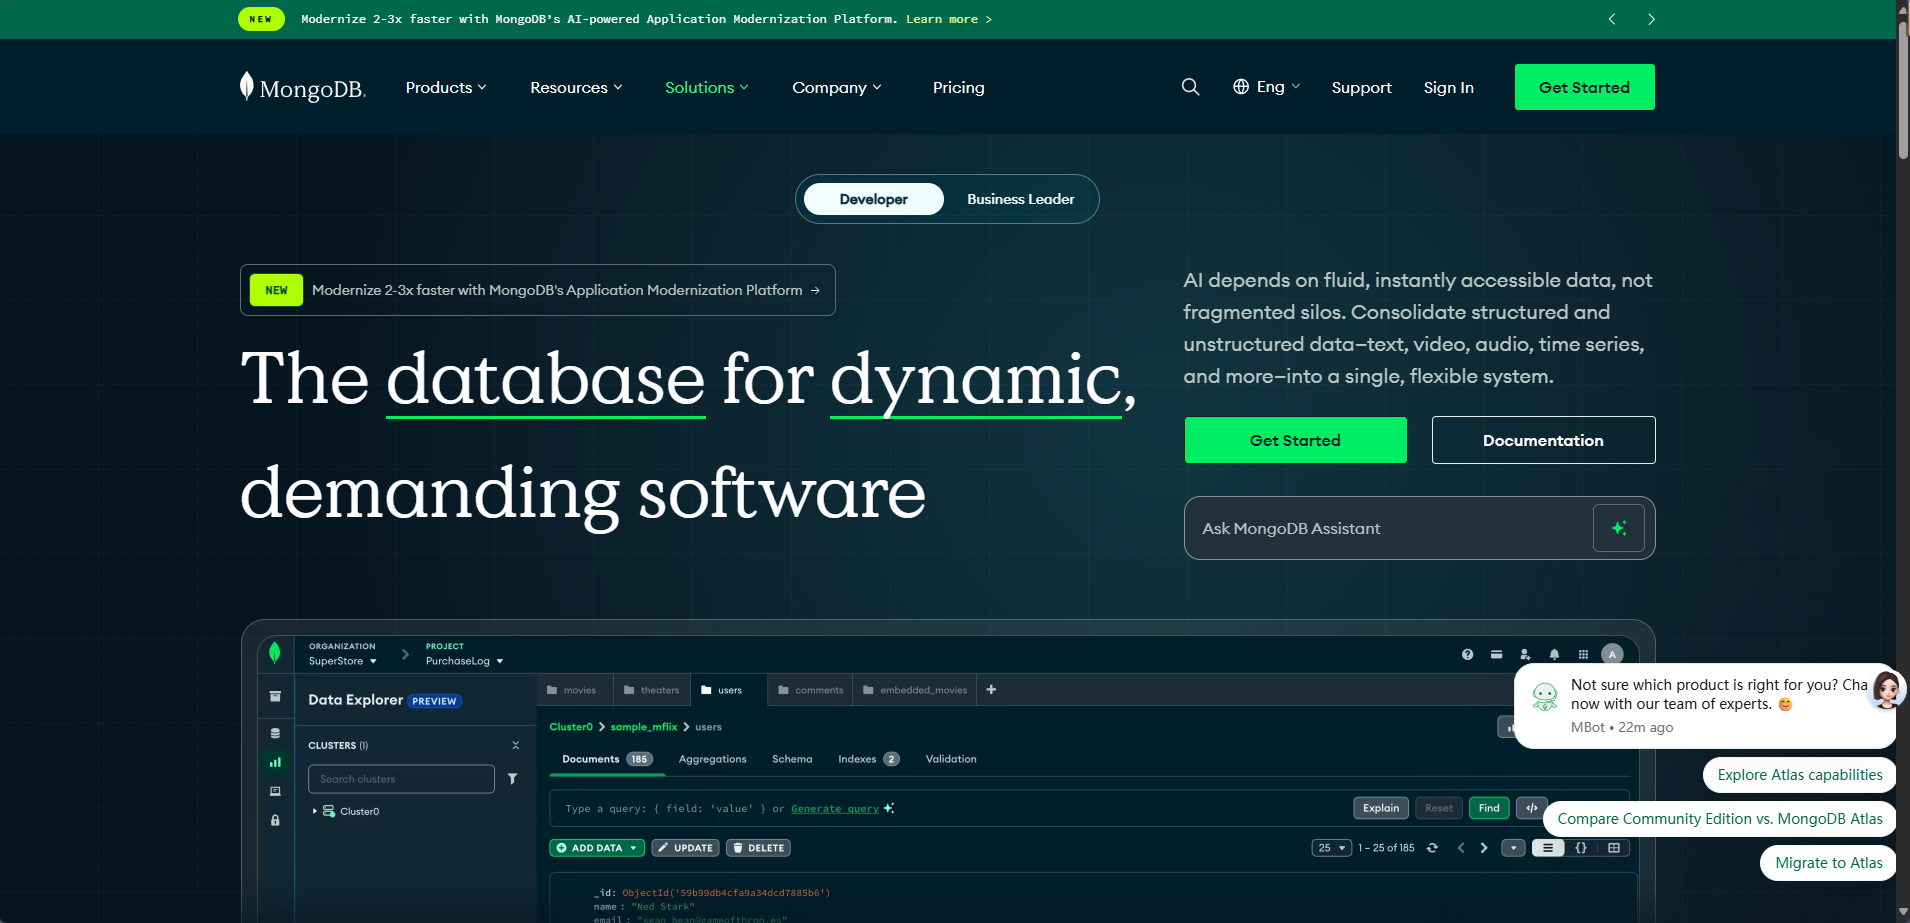The height and width of the screenshot is (923, 1910).
Task: Switch to the Aggregations tab
Action: 712,759
